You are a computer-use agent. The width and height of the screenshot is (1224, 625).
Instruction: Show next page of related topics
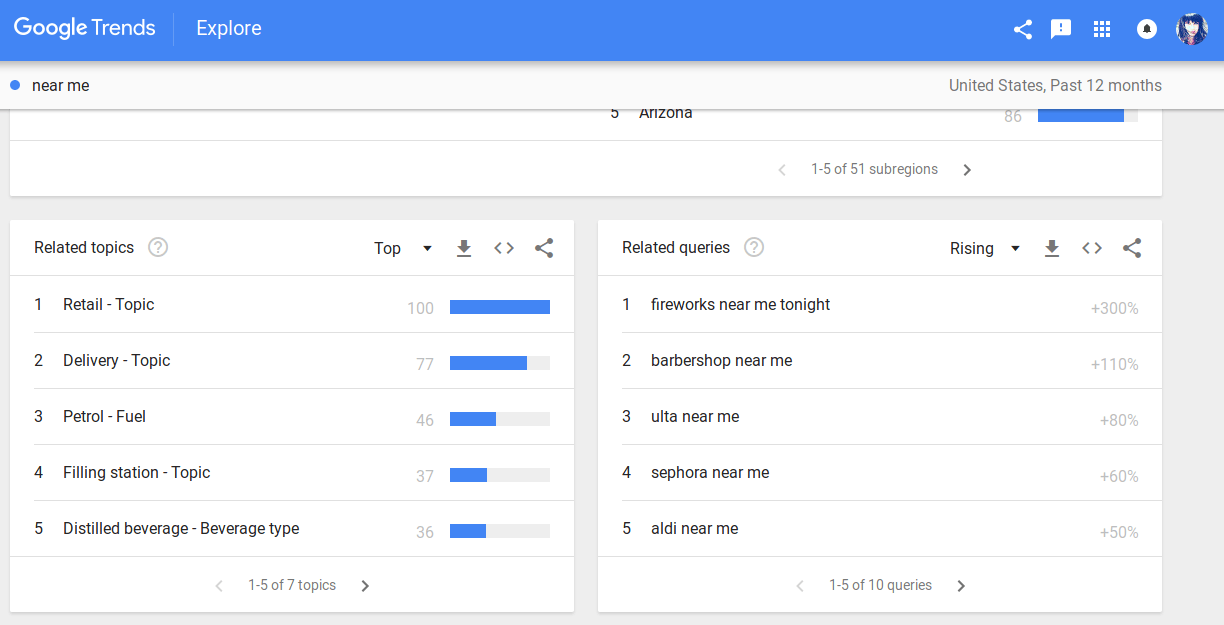(365, 586)
